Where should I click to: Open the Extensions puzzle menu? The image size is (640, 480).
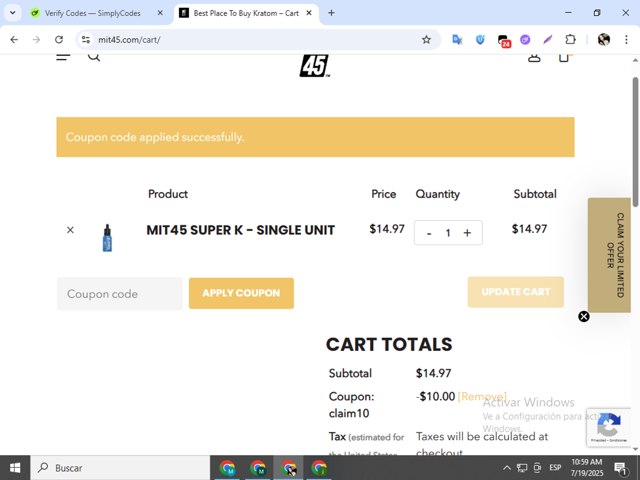570,40
